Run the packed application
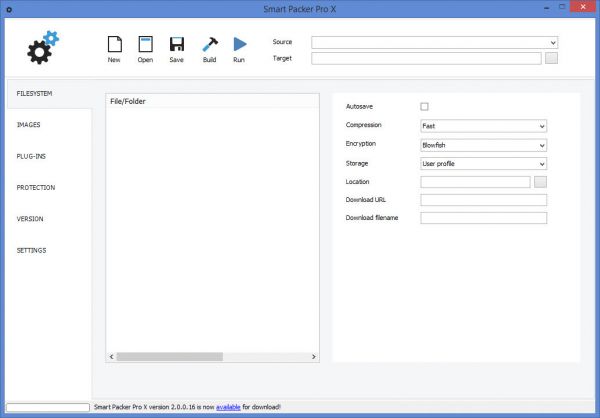Image resolution: width=600 pixels, height=418 pixels. point(240,49)
